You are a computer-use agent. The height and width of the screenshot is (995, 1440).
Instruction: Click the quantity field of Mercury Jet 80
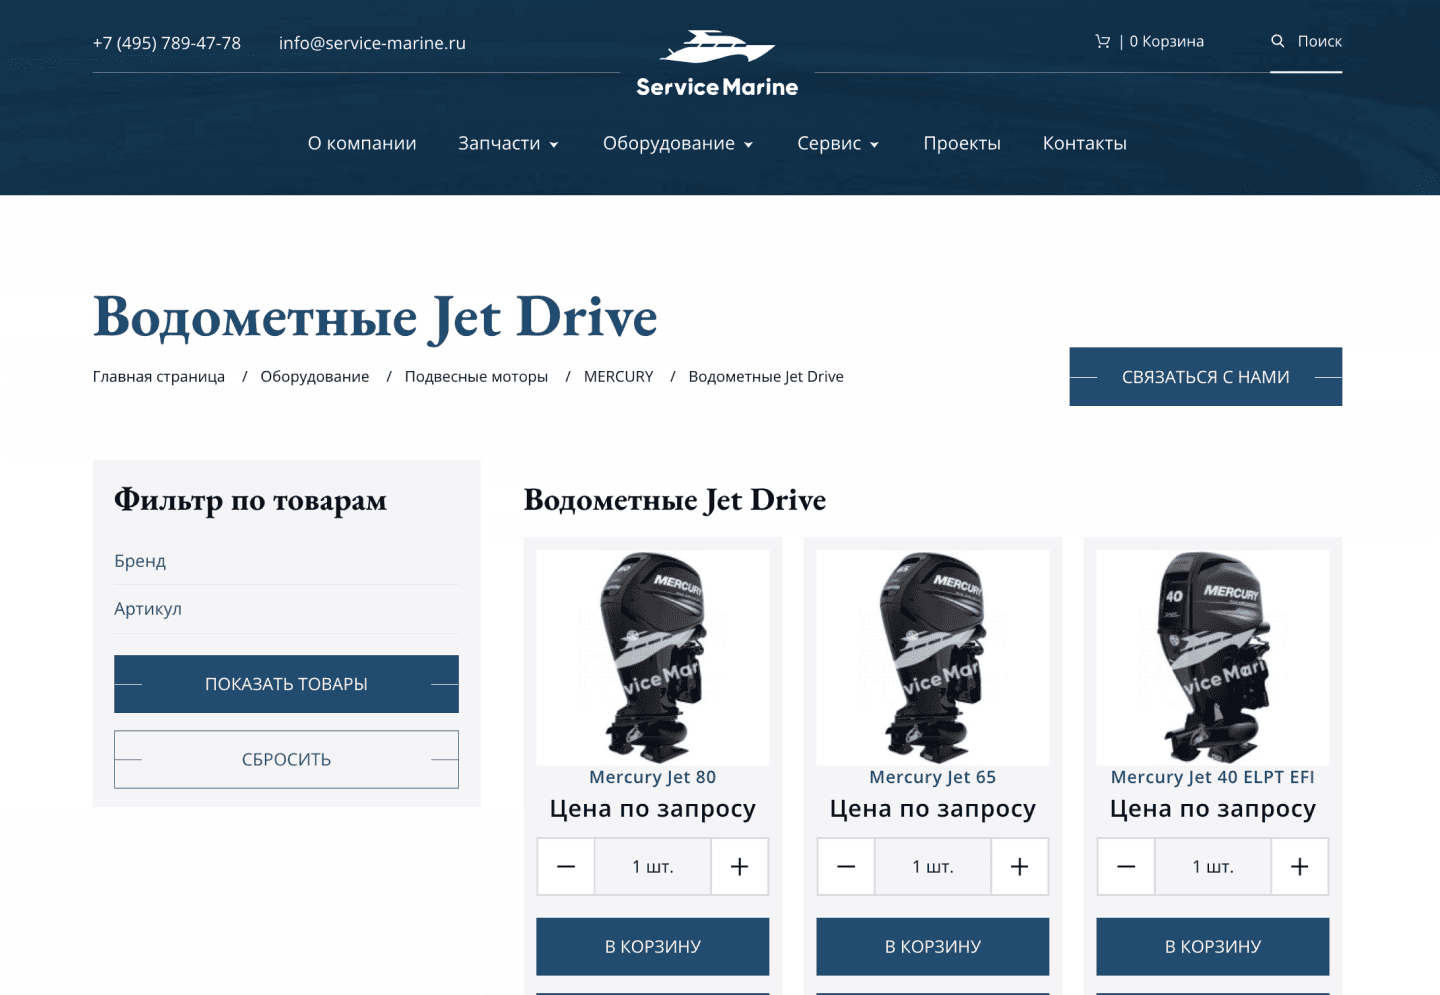click(652, 866)
